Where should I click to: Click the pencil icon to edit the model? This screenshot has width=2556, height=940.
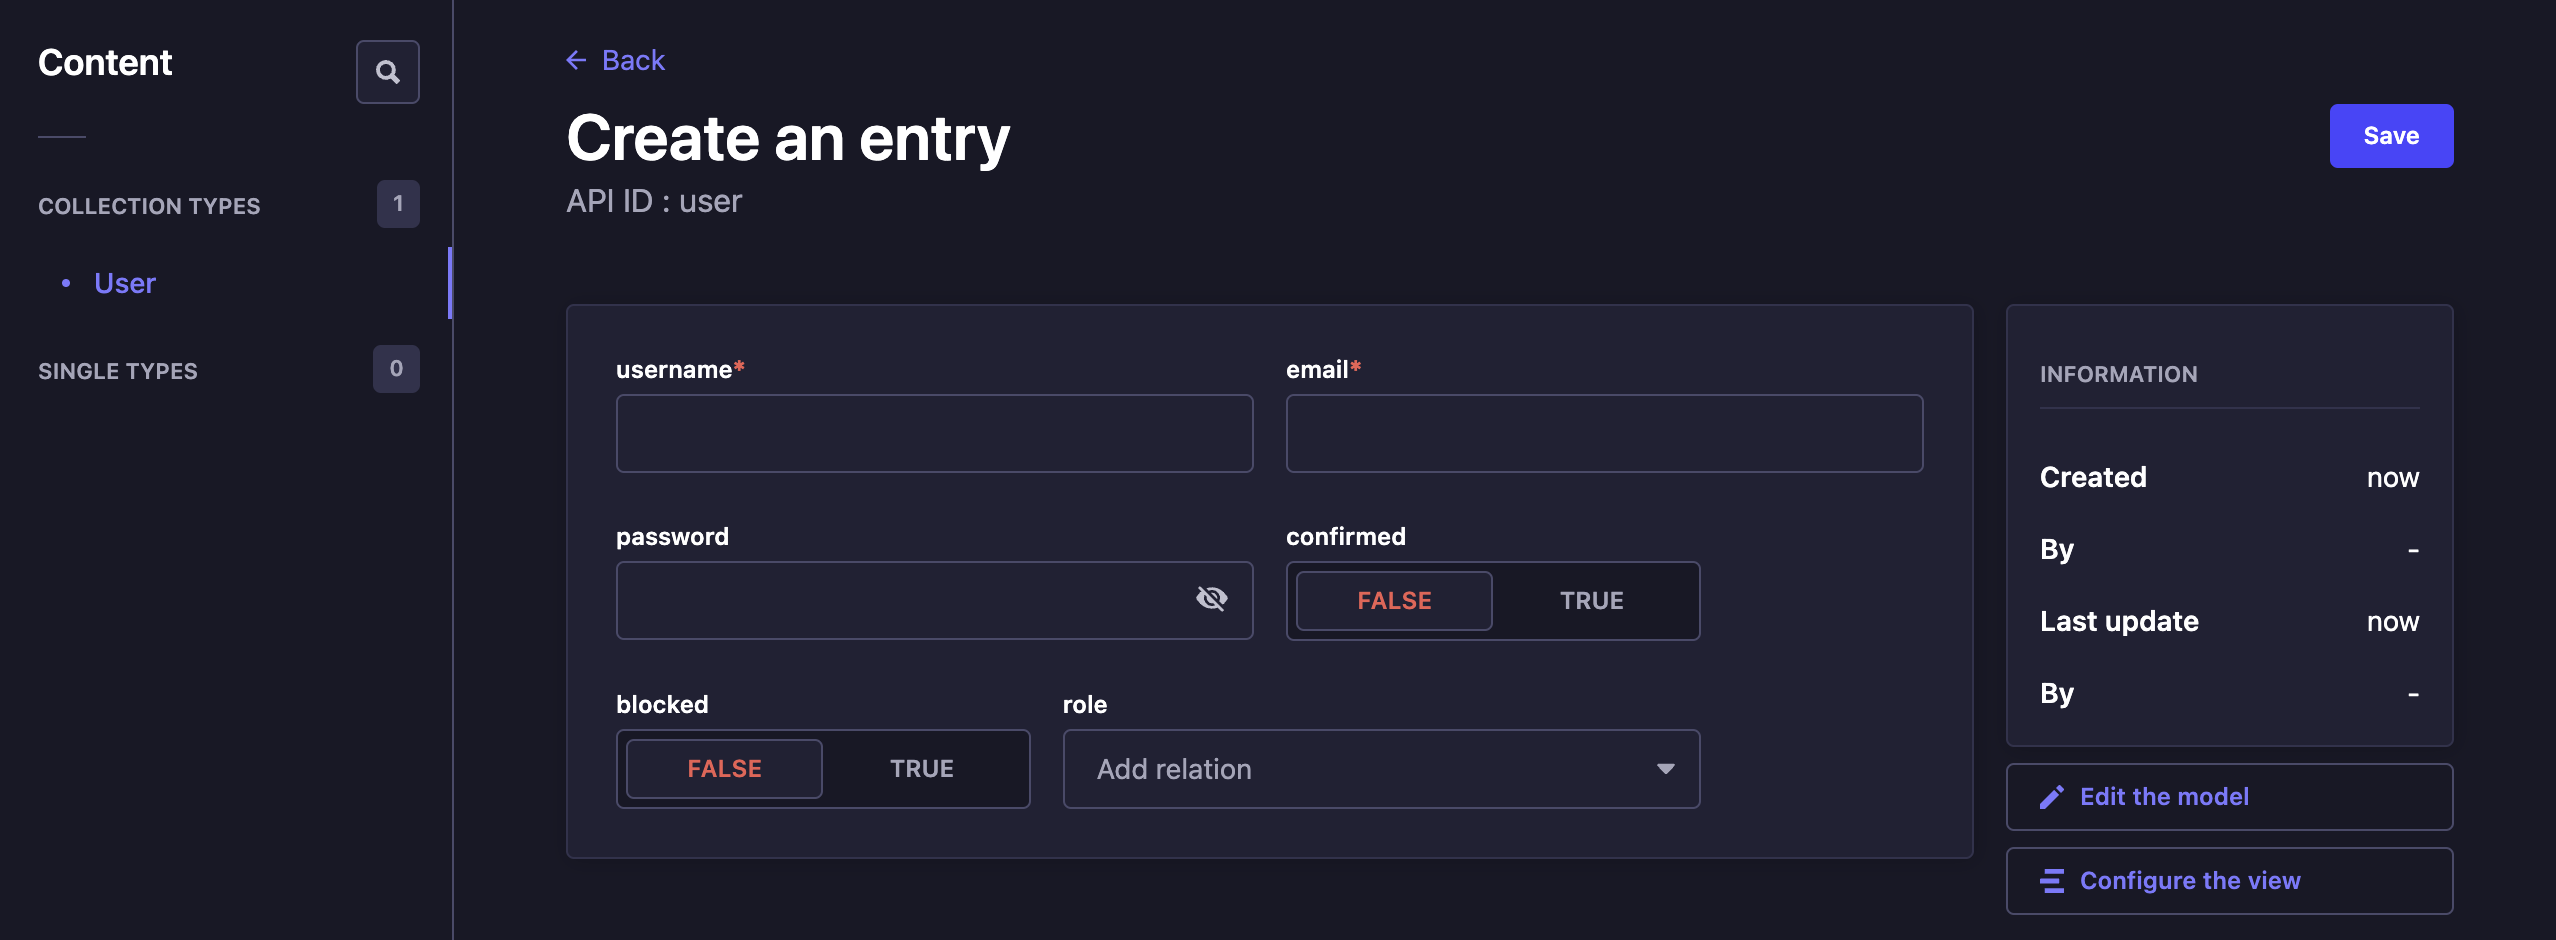pyautogui.click(x=2051, y=796)
